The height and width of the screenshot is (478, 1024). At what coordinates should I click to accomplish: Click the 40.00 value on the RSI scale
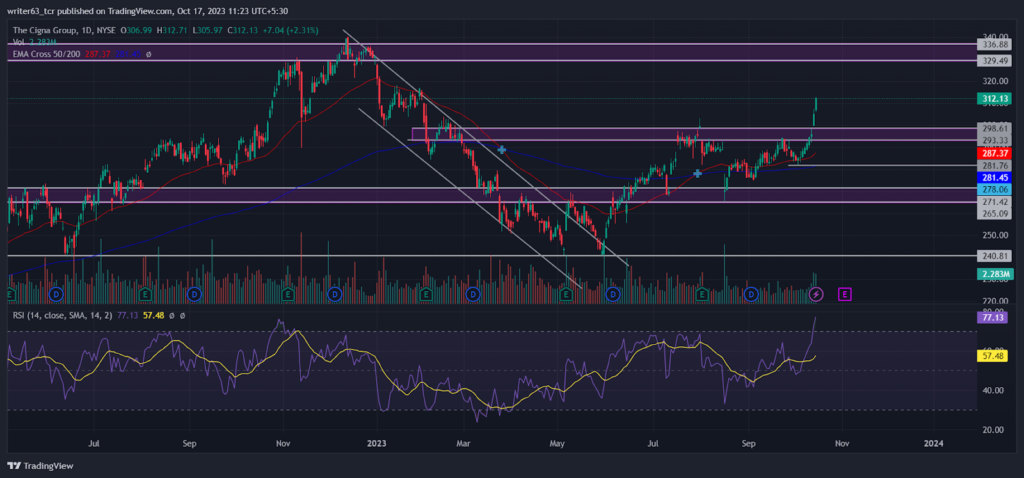click(993, 390)
